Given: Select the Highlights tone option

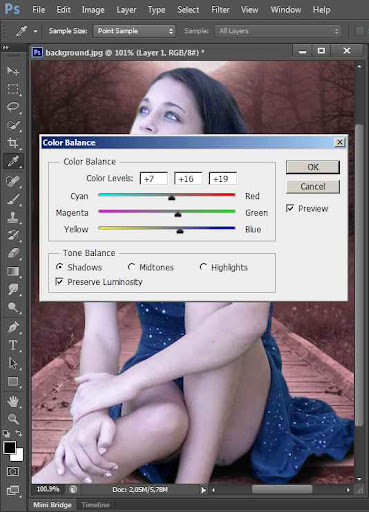Looking at the screenshot, I should click(203, 267).
